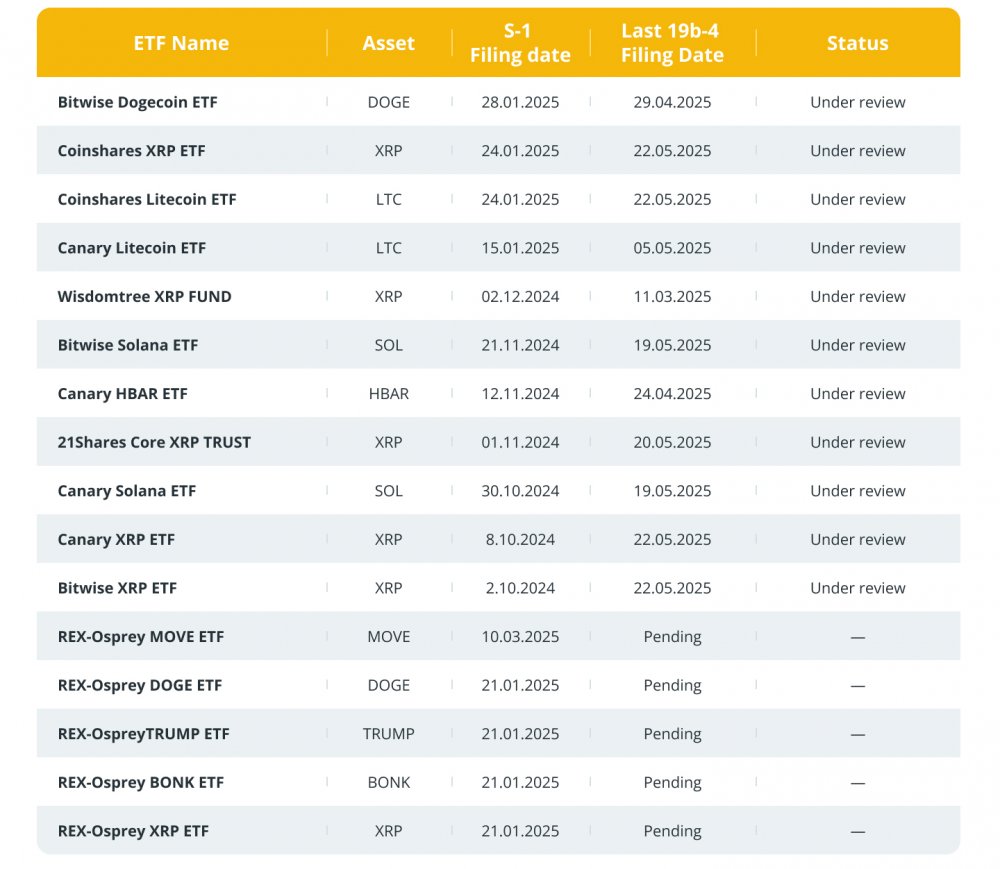
Task: Select the "REX-Osprey BONK ETF" name
Action: [140, 782]
